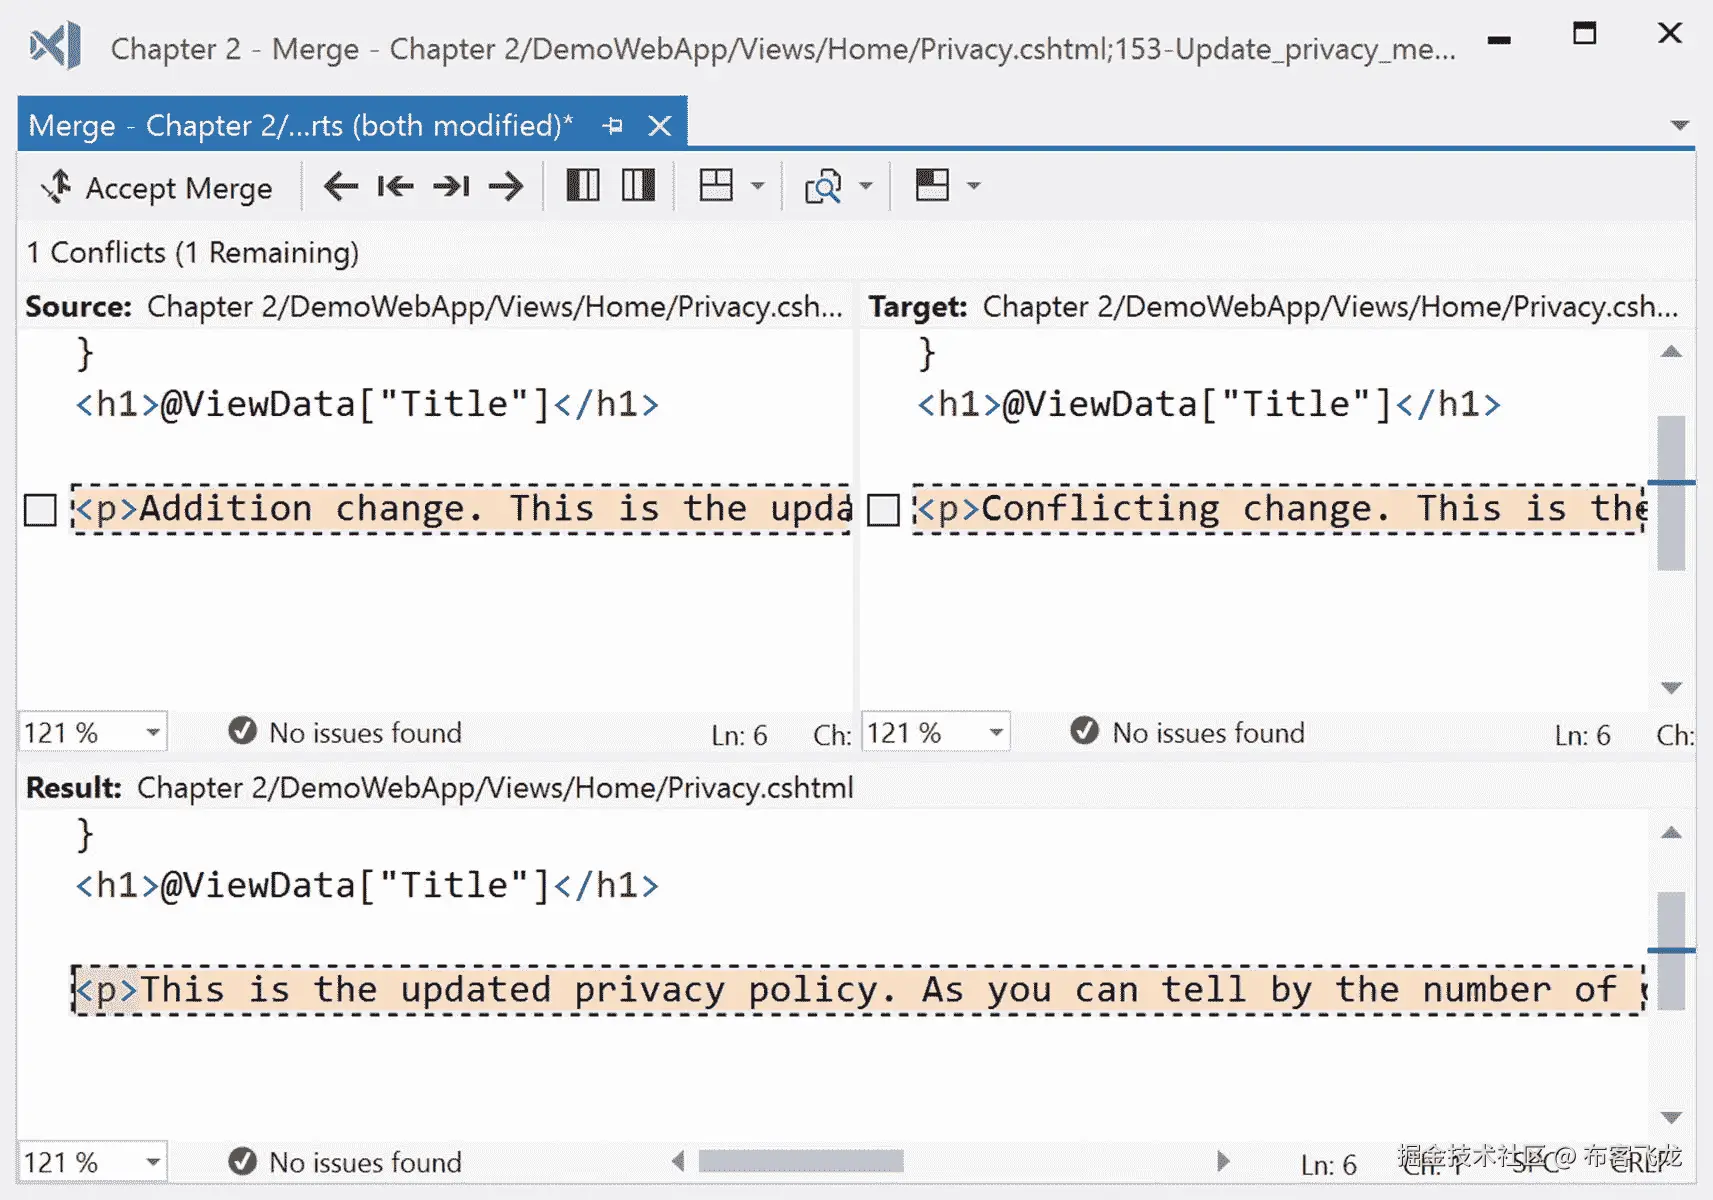Open the view layout dropdown arrow
1713x1200 pixels.
(758, 186)
